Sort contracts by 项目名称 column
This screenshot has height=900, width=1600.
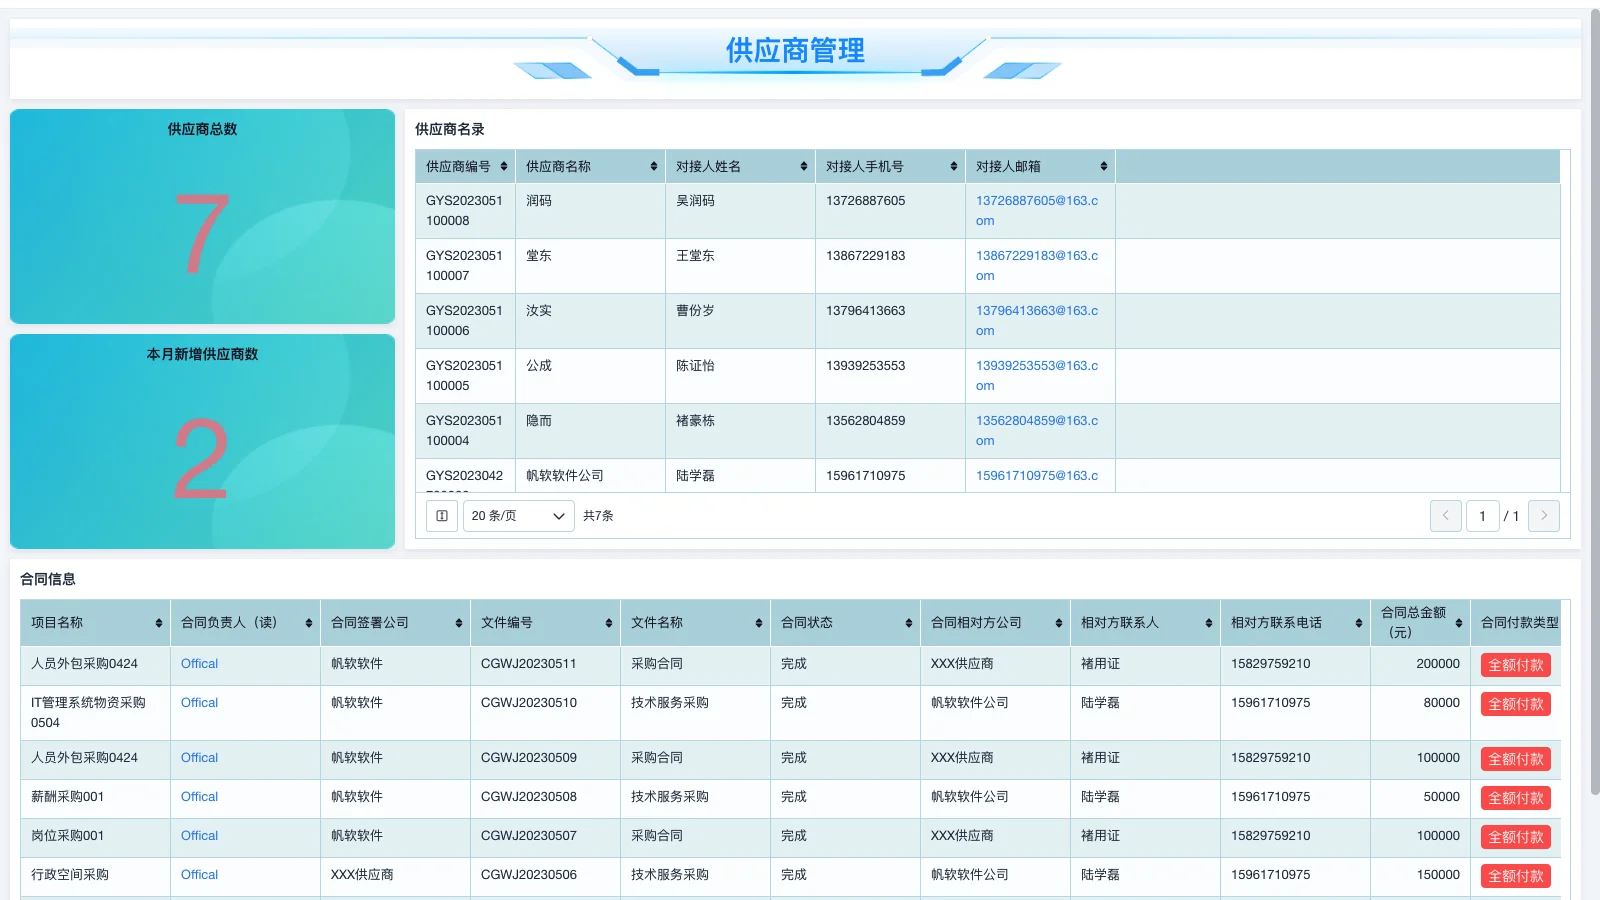(159, 623)
